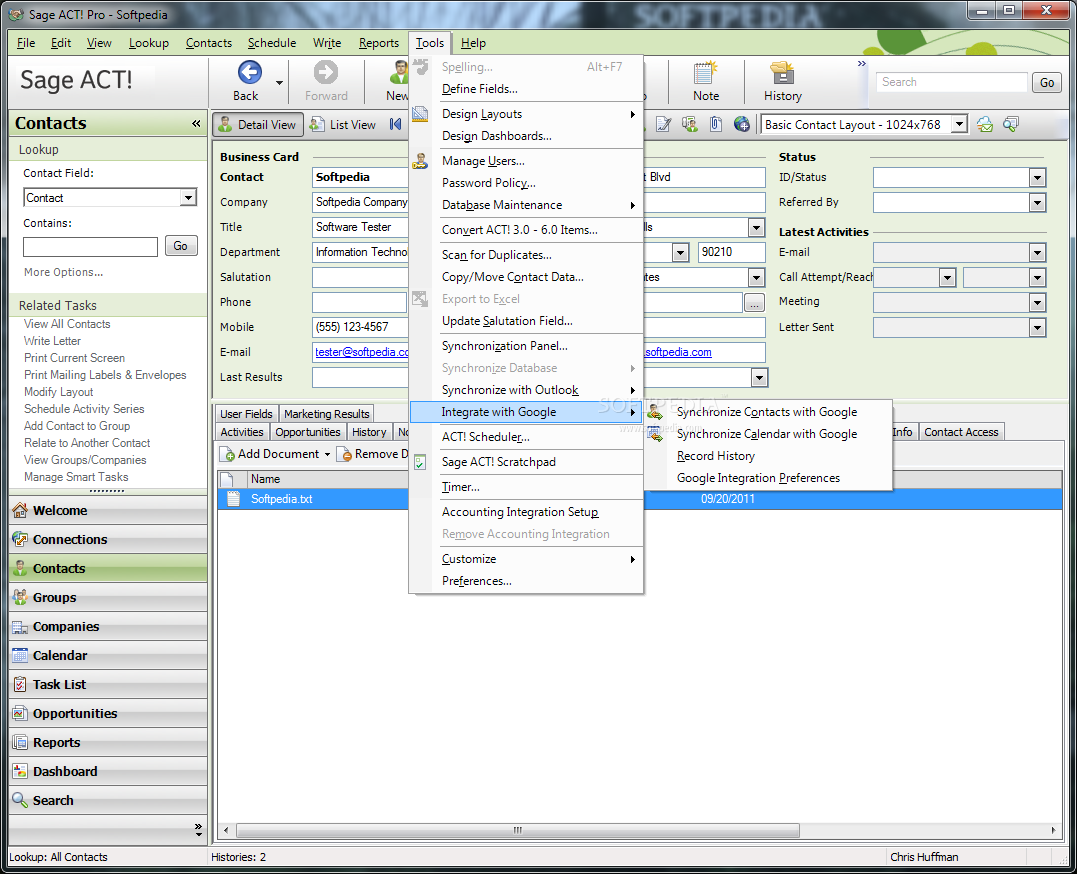Click the Name column header
The height and width of the screenshot is (874, 1077).
[265, 479]
